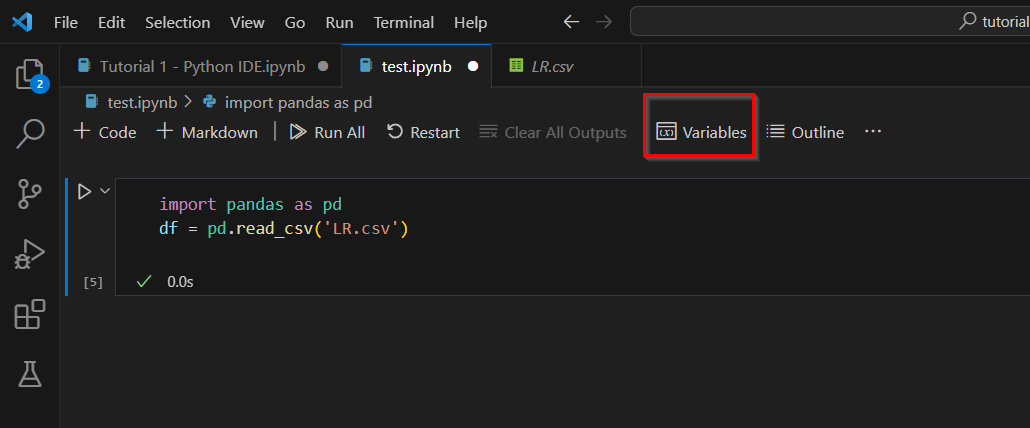Open the Selection menu
1030x428 pixels.
point(177,22)
